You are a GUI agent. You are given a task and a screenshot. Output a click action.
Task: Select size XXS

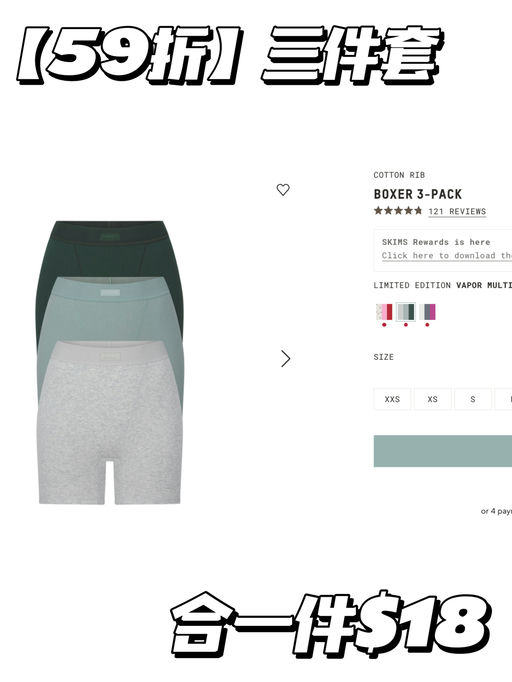pos(392,399)
